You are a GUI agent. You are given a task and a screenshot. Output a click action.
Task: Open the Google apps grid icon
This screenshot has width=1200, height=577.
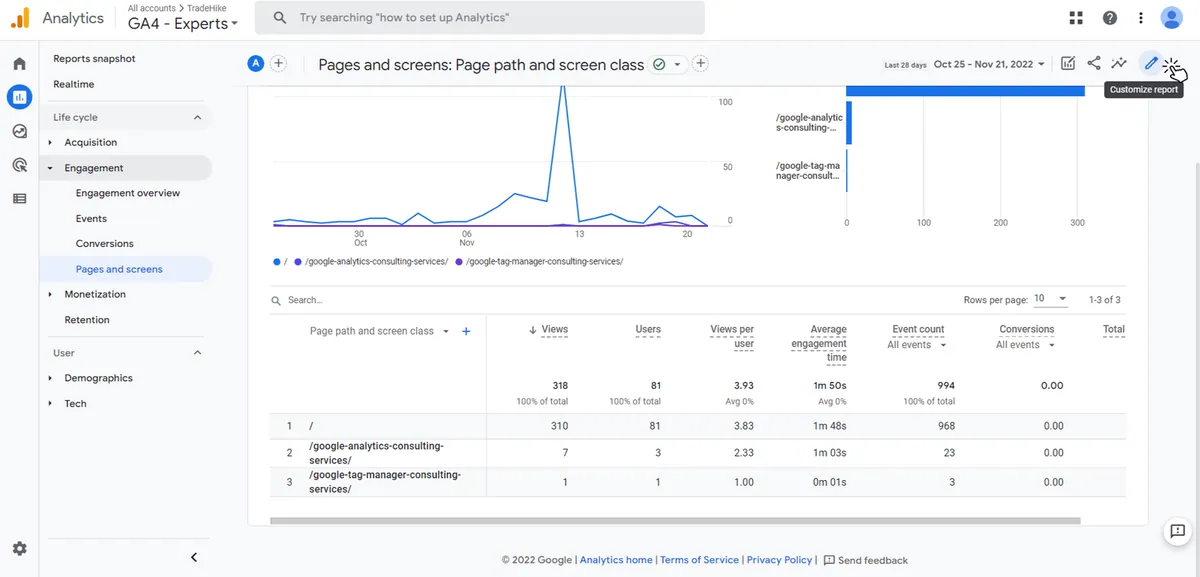[1076, 18]
